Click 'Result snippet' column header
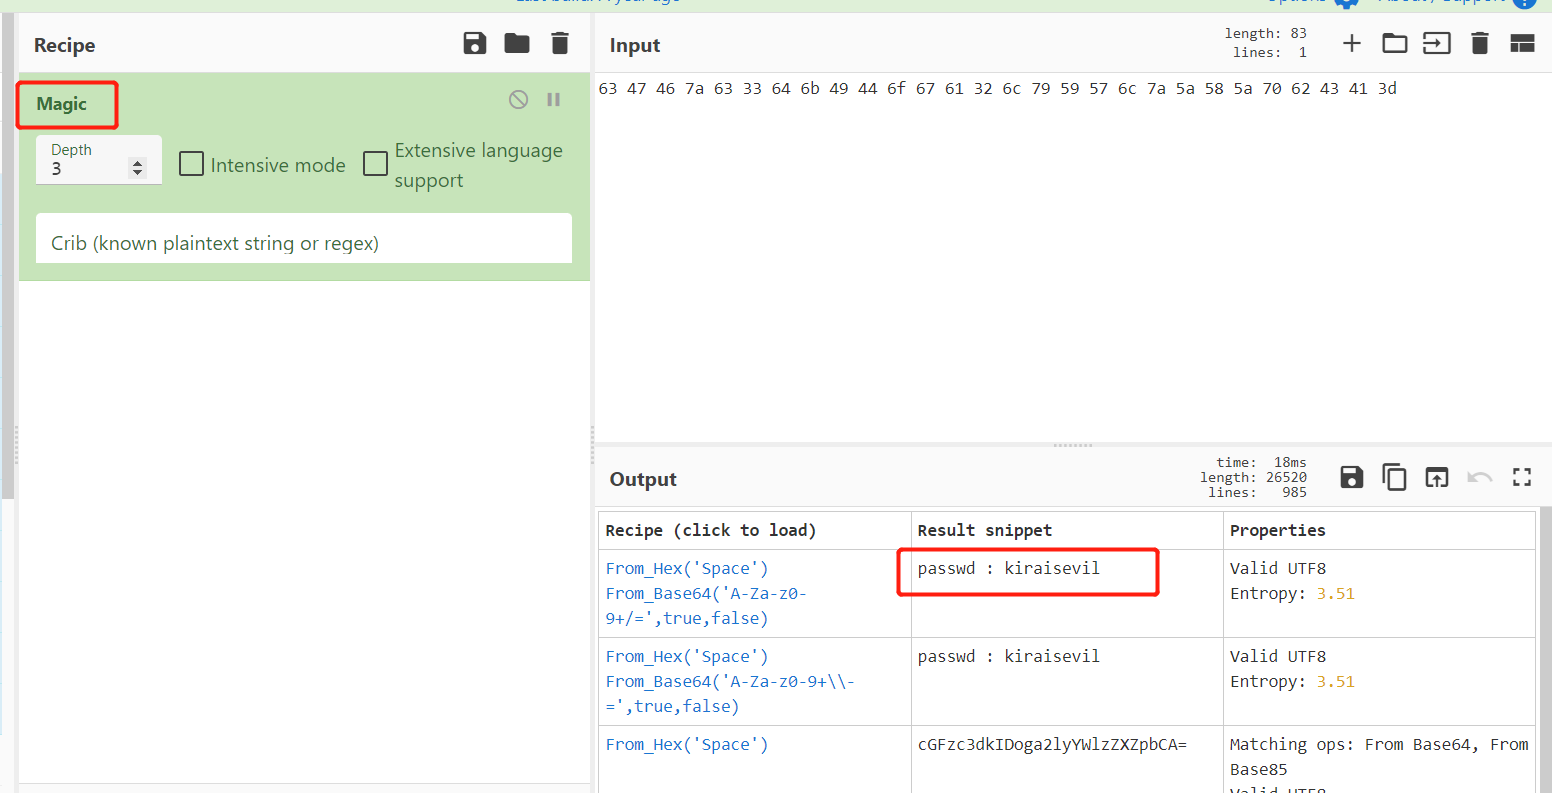This screenshot has width=1552, height=793. pos(984,530)
